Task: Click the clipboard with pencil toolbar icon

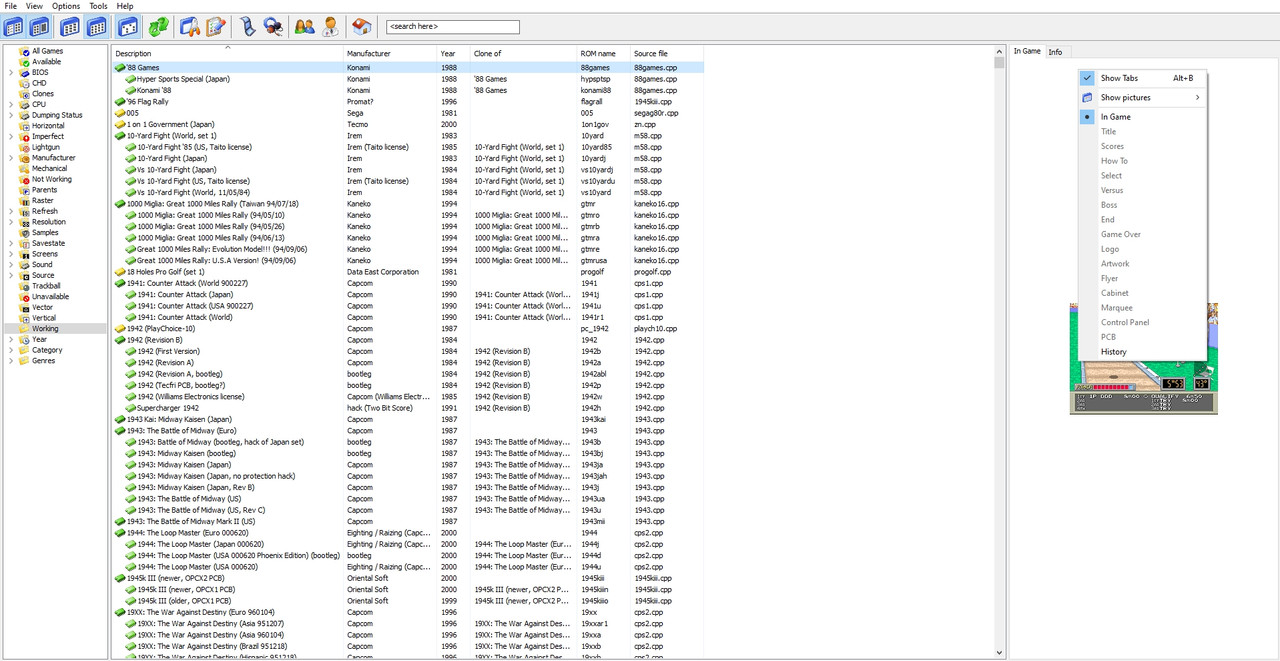Action: coord(216,27)
